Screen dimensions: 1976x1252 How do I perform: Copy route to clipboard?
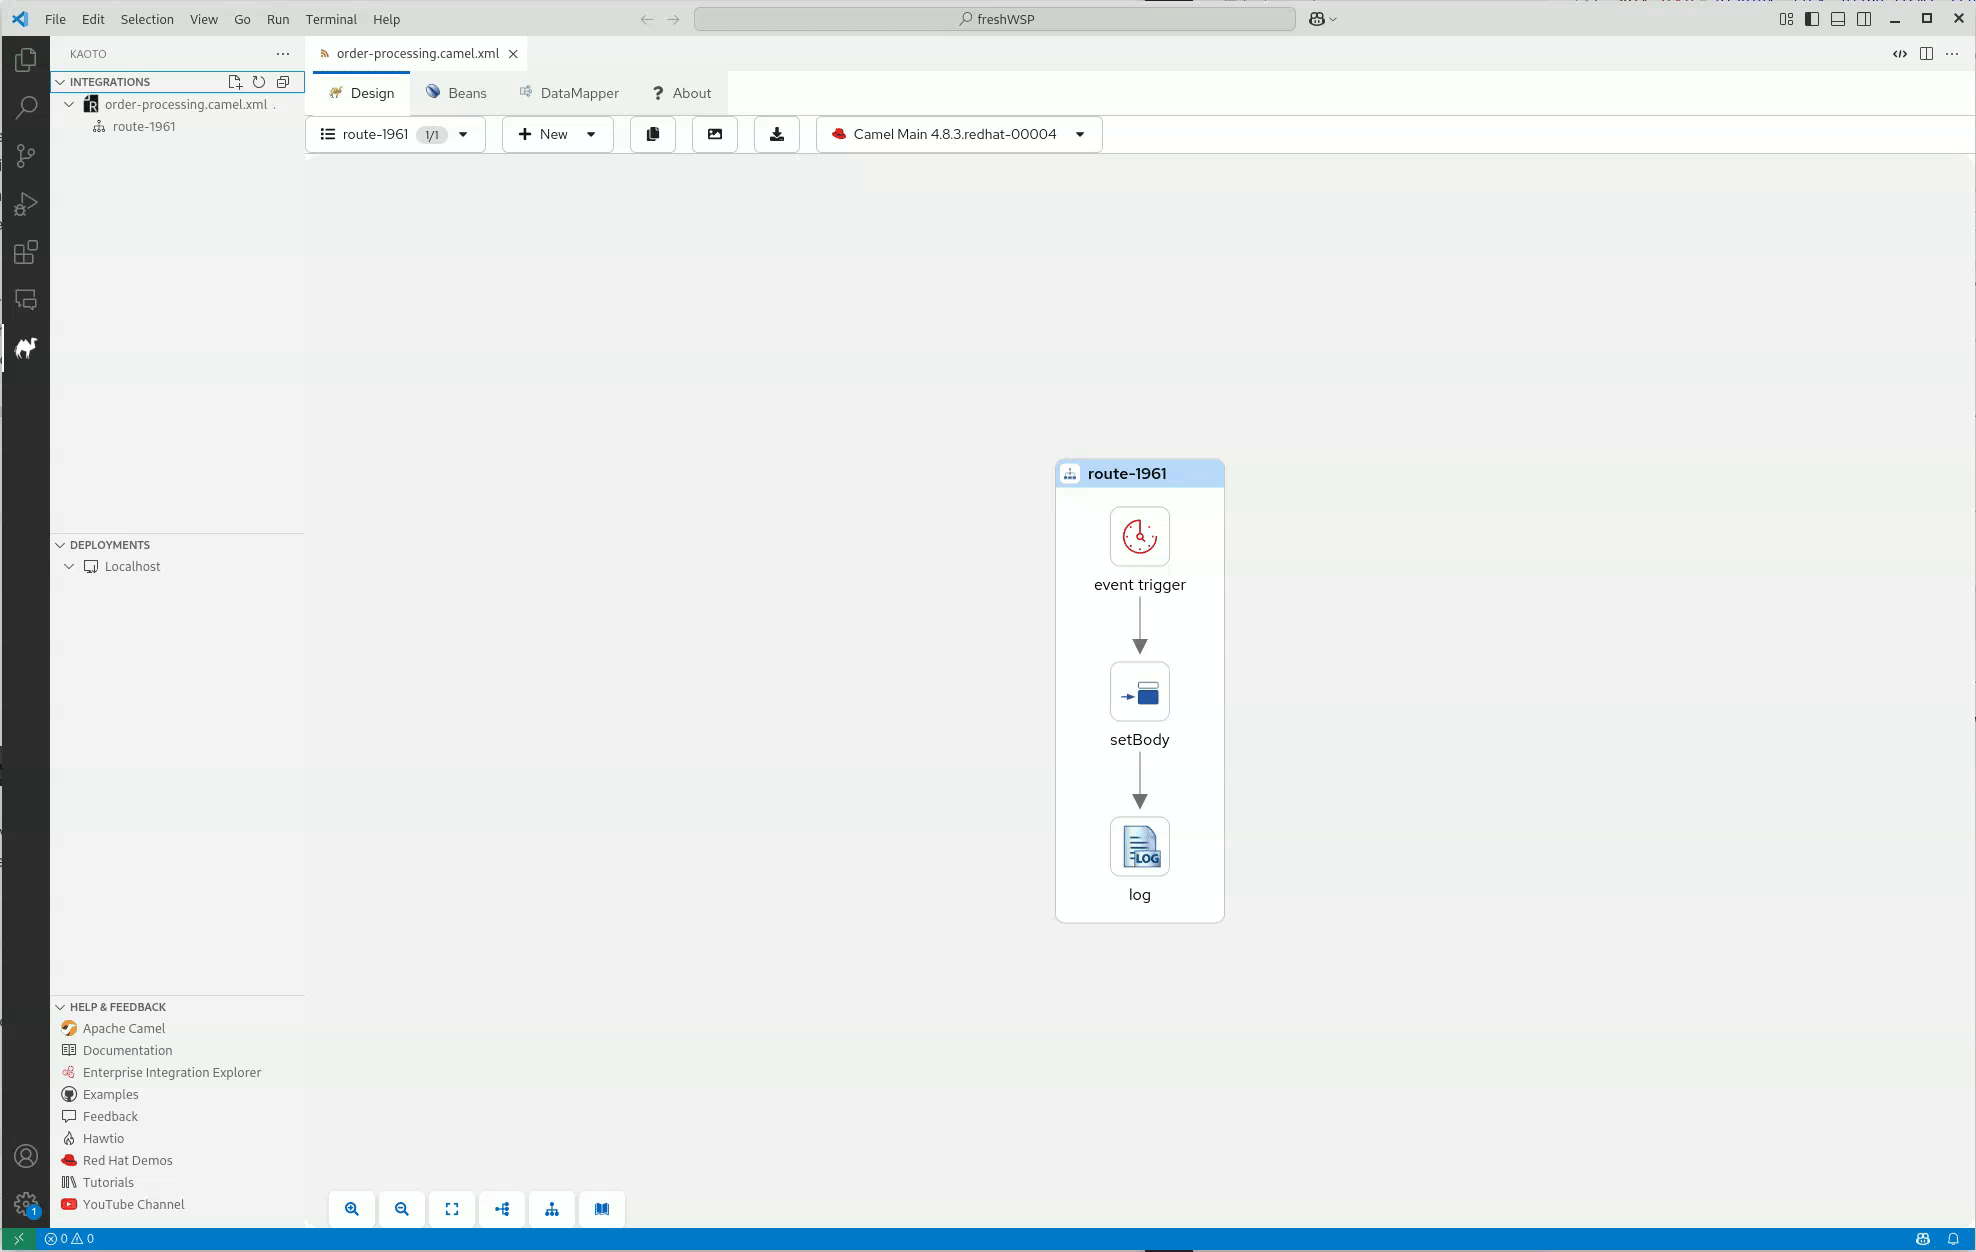pos(653,134)
